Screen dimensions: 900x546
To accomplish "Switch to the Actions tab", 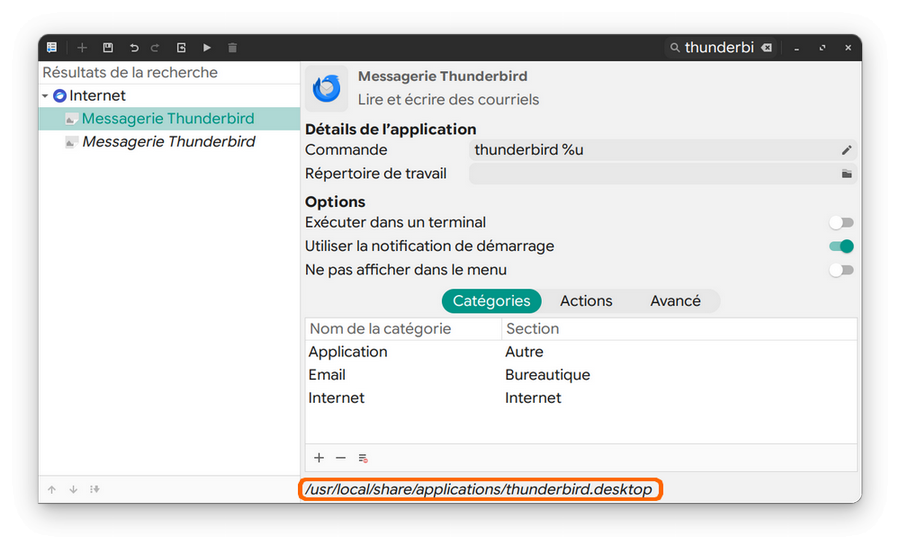I will [586, 301].
